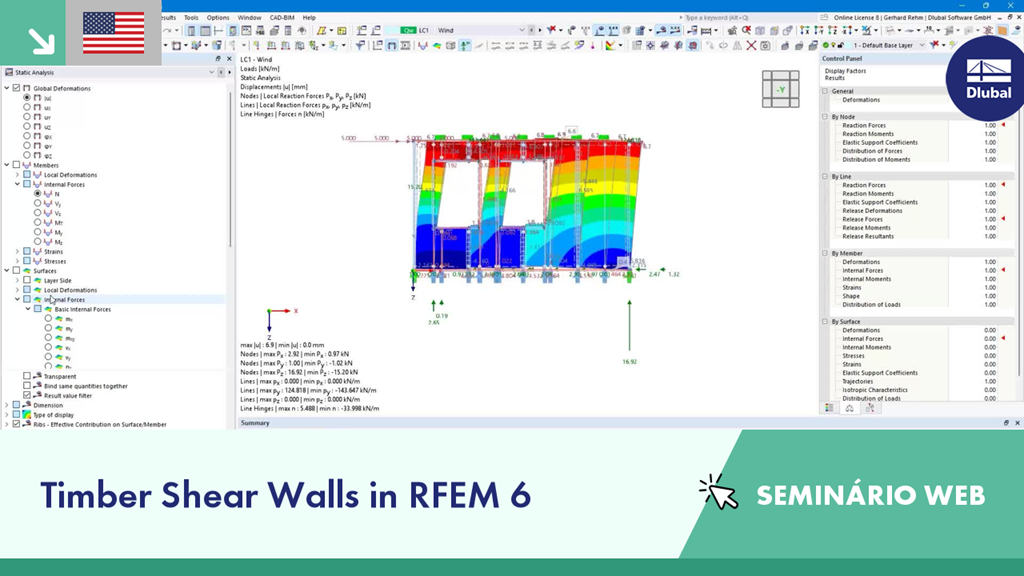Check the Transparent option

27,376
